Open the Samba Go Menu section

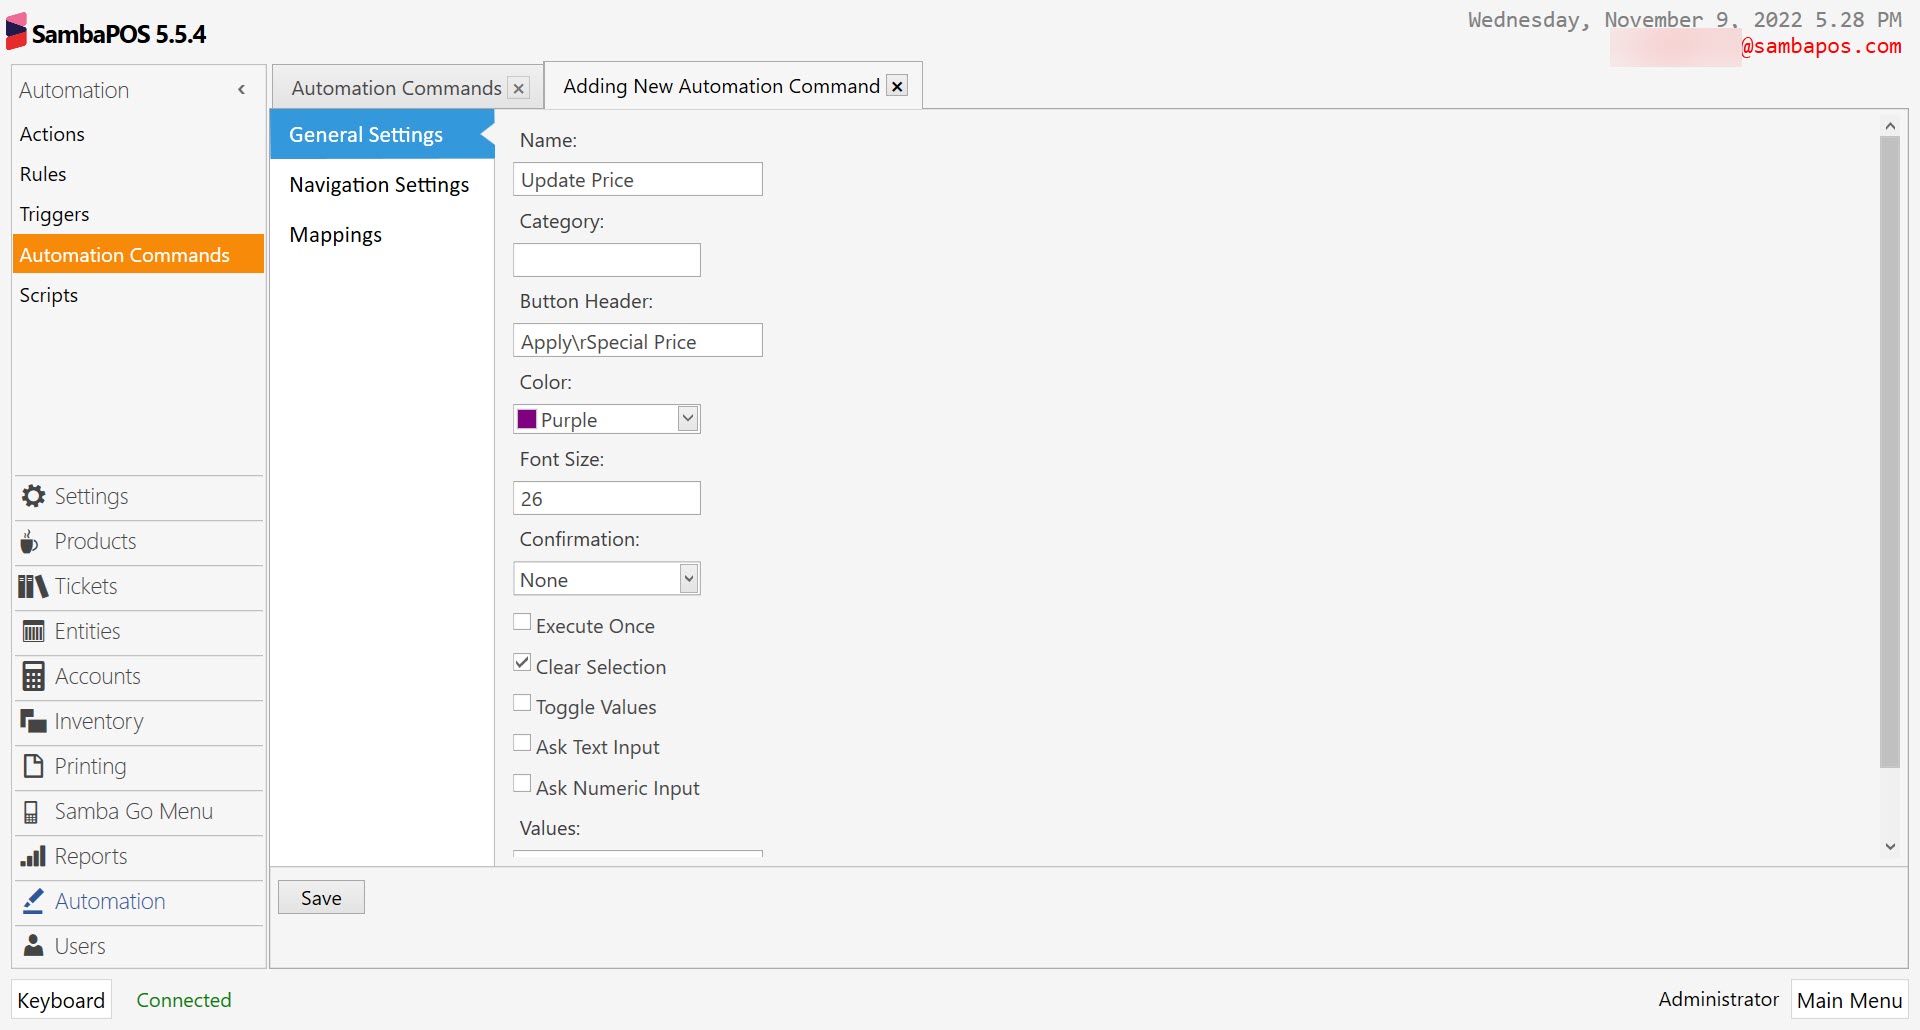133,811
